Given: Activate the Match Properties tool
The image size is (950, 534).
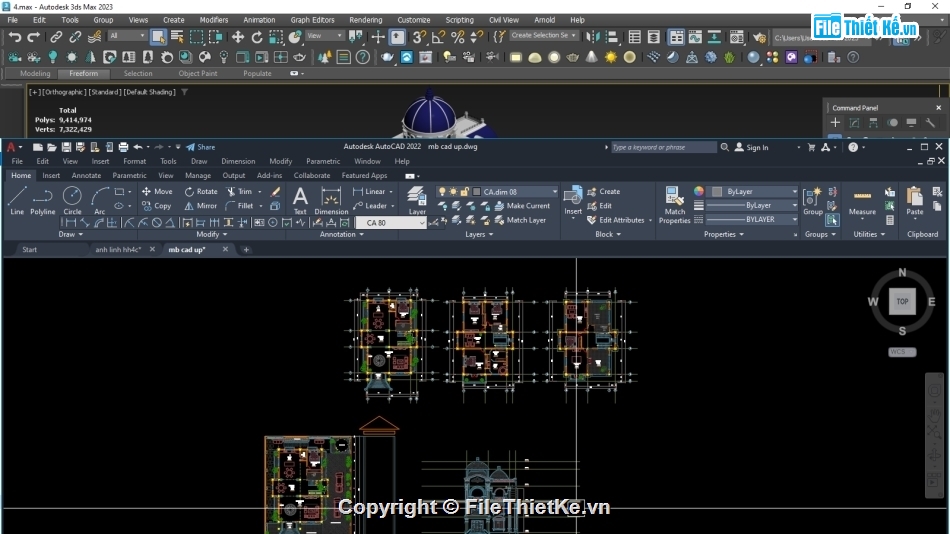Looking at the screenshot, I should pos(674,205).
